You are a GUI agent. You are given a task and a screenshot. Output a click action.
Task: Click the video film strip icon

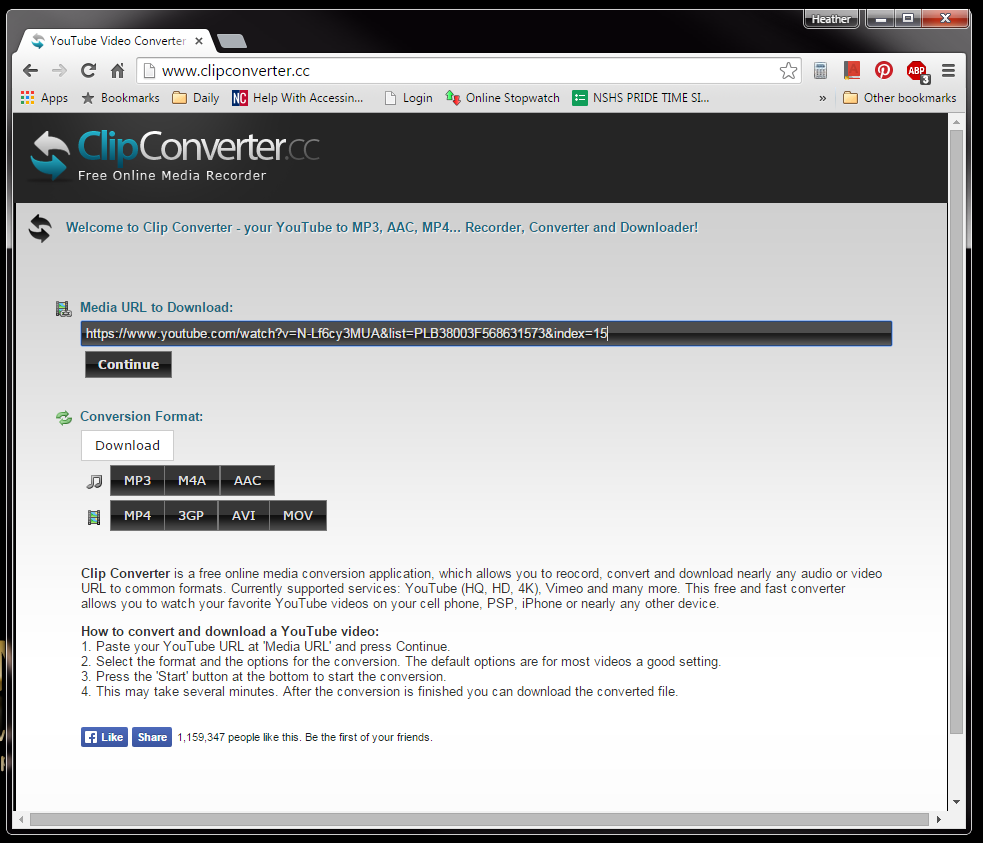(x=94, y=517)
